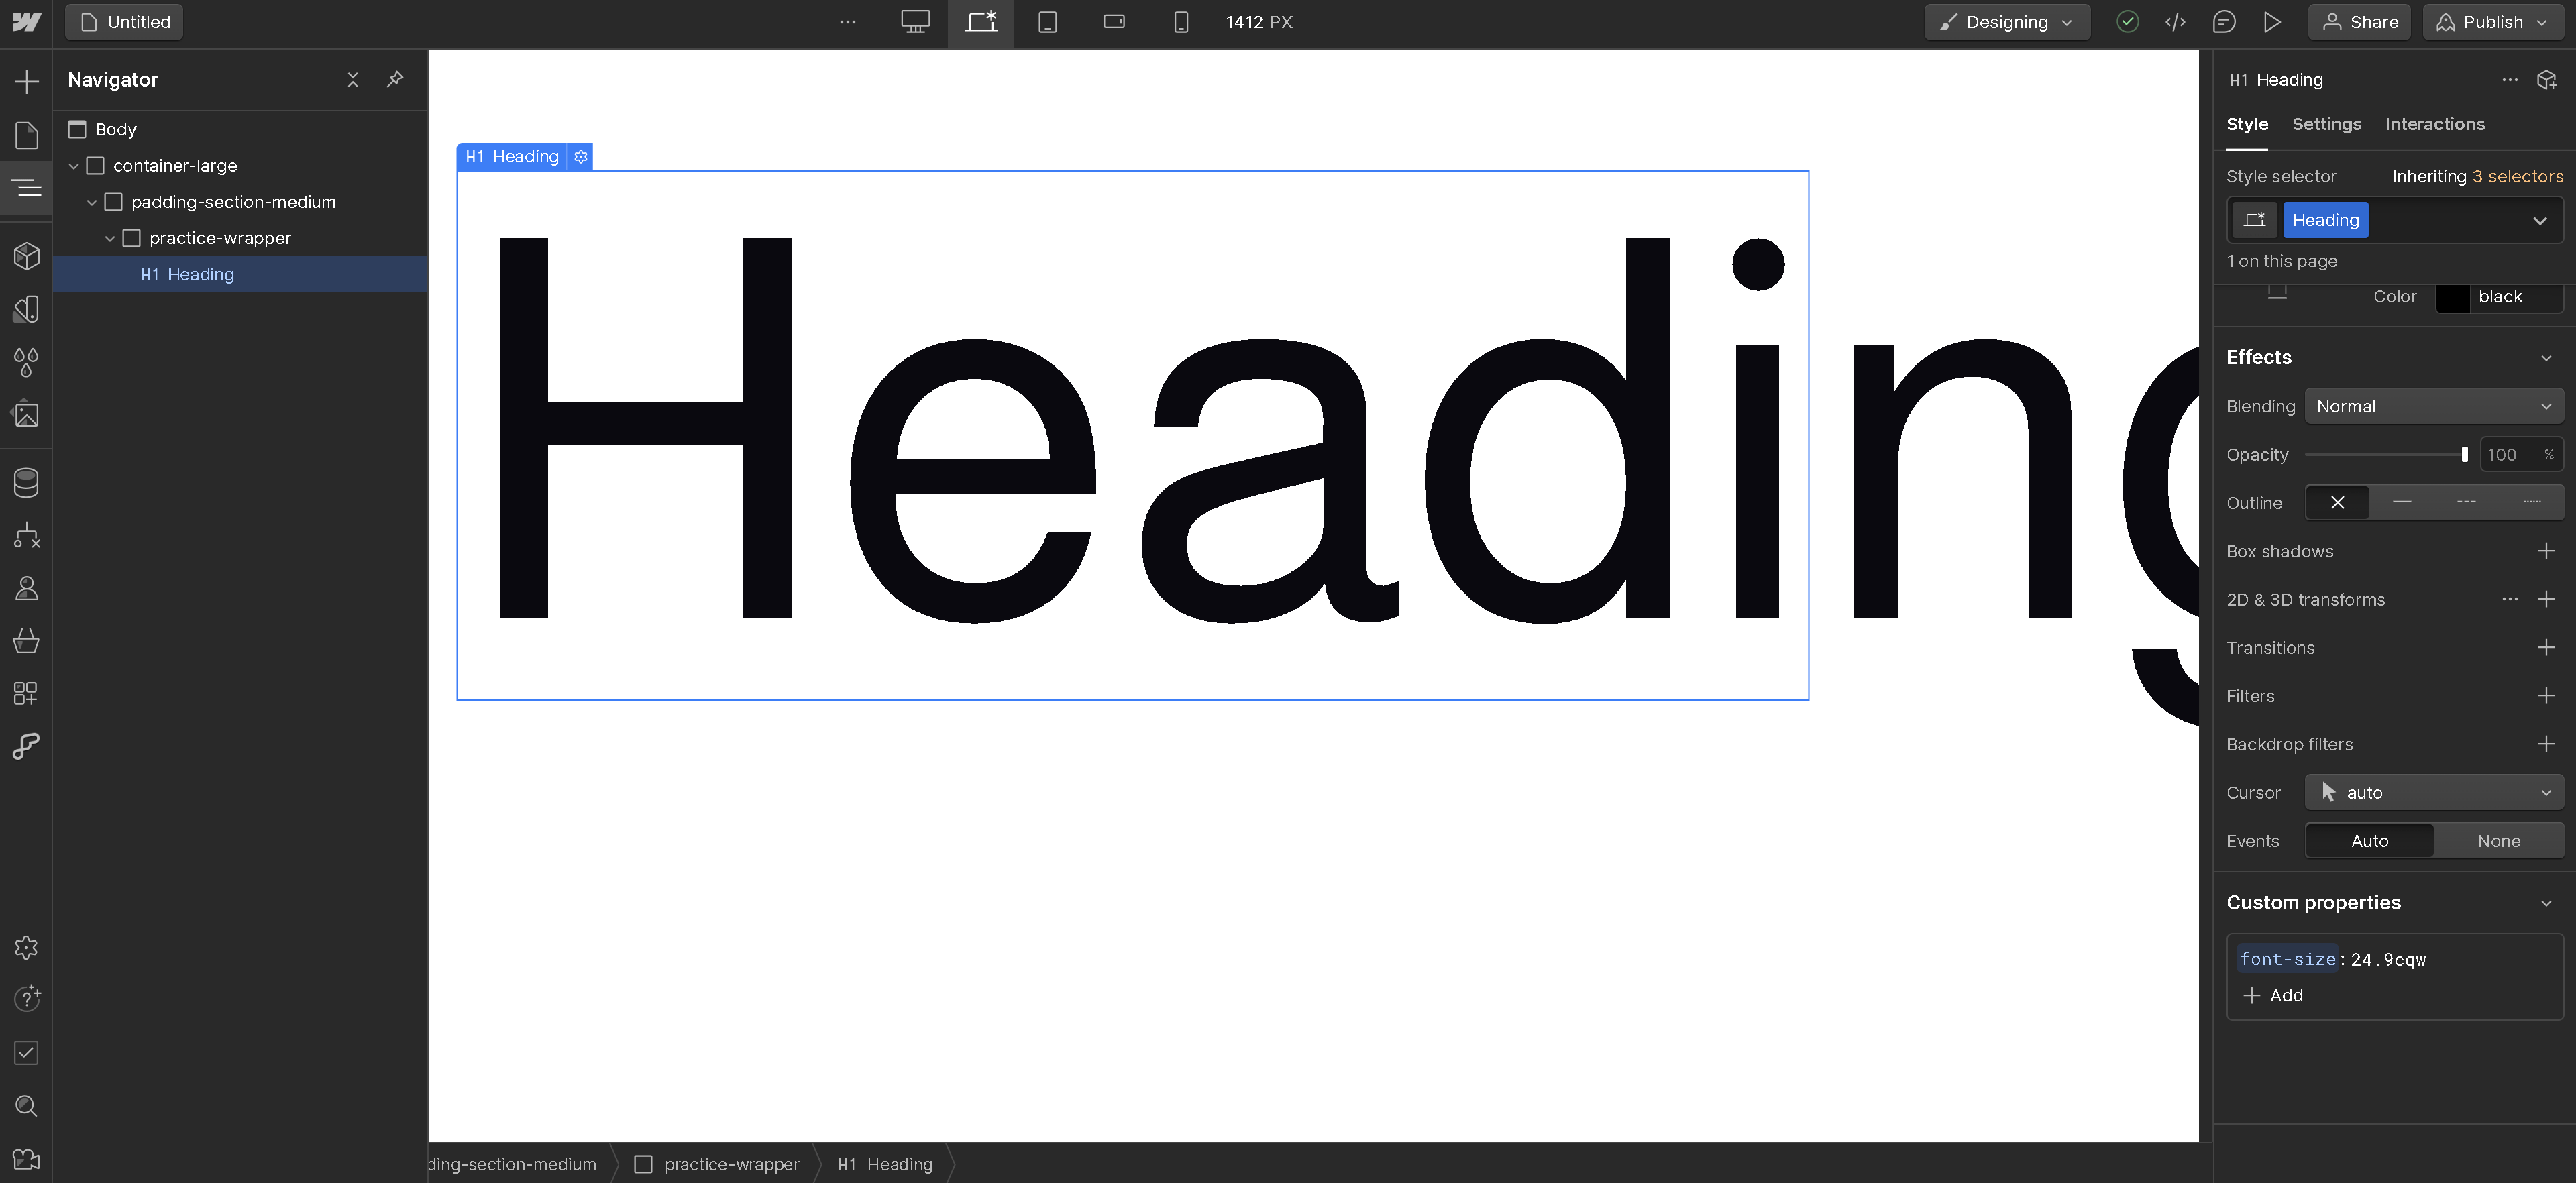Open the Variables panel icon
2576x1183 pixels.
point(26,309)
